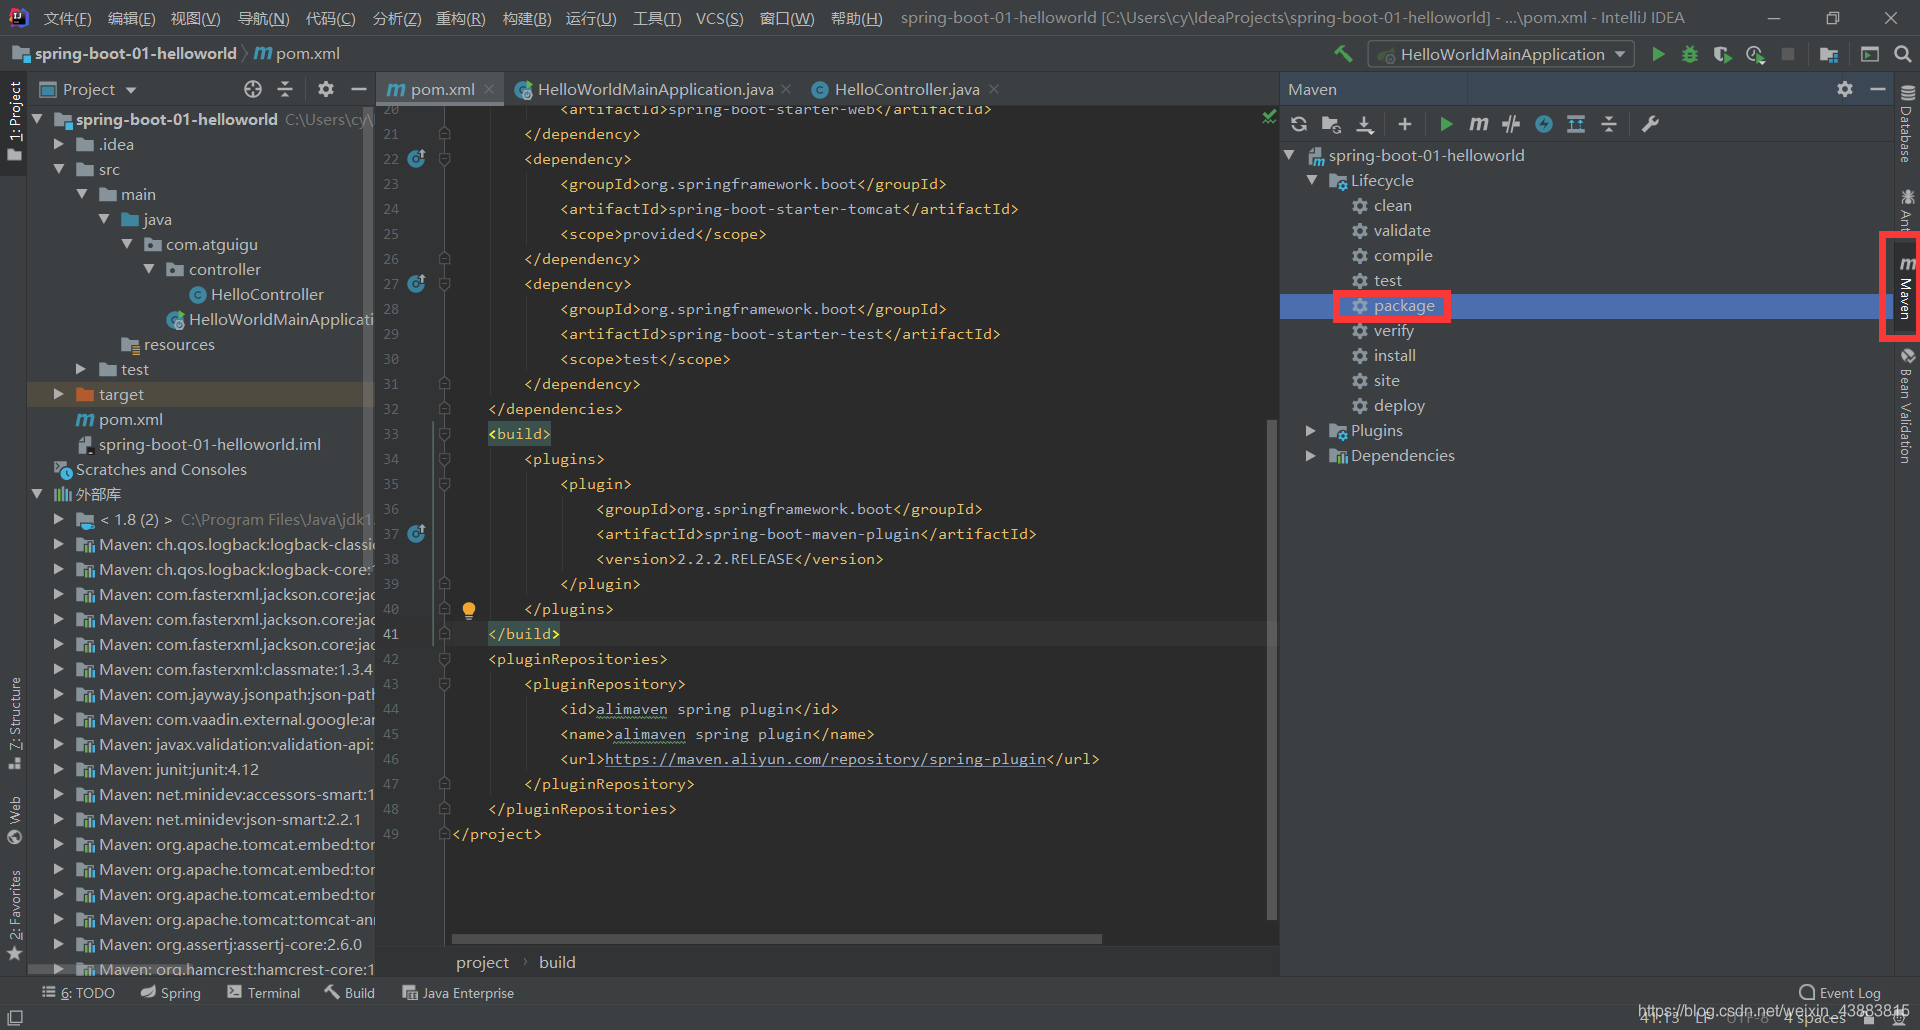1920x1030 pixels.
Task: Click the gutter icon on line 37
Action: 417,534
